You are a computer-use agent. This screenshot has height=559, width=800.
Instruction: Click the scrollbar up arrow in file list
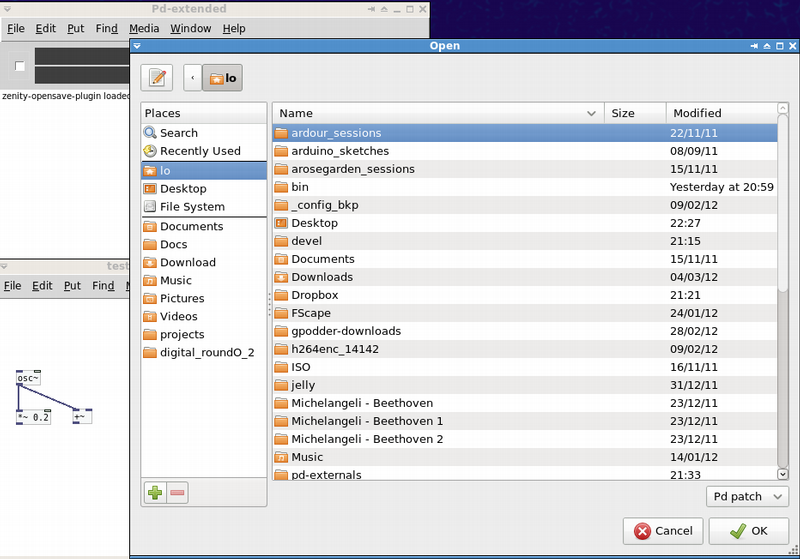tap(783, 108)
